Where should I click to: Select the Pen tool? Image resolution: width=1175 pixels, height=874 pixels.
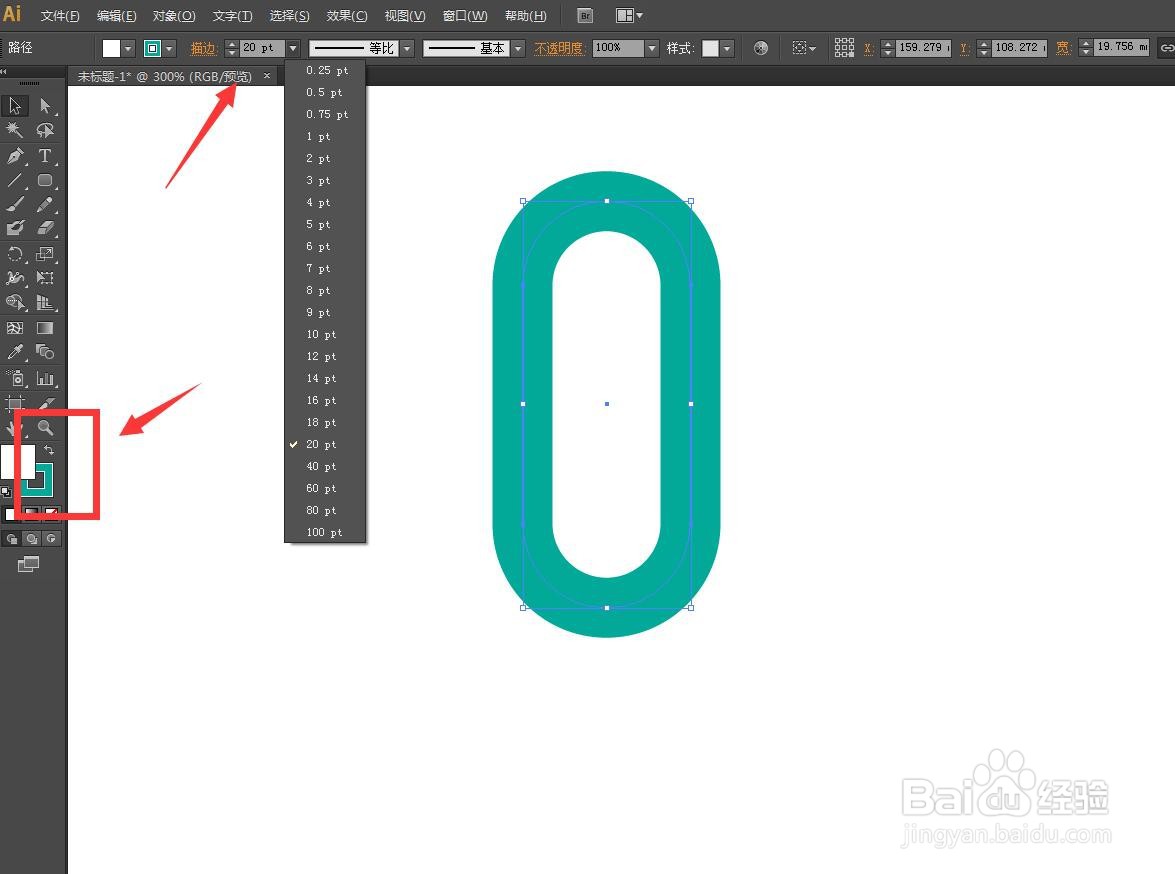pos(16,155)
